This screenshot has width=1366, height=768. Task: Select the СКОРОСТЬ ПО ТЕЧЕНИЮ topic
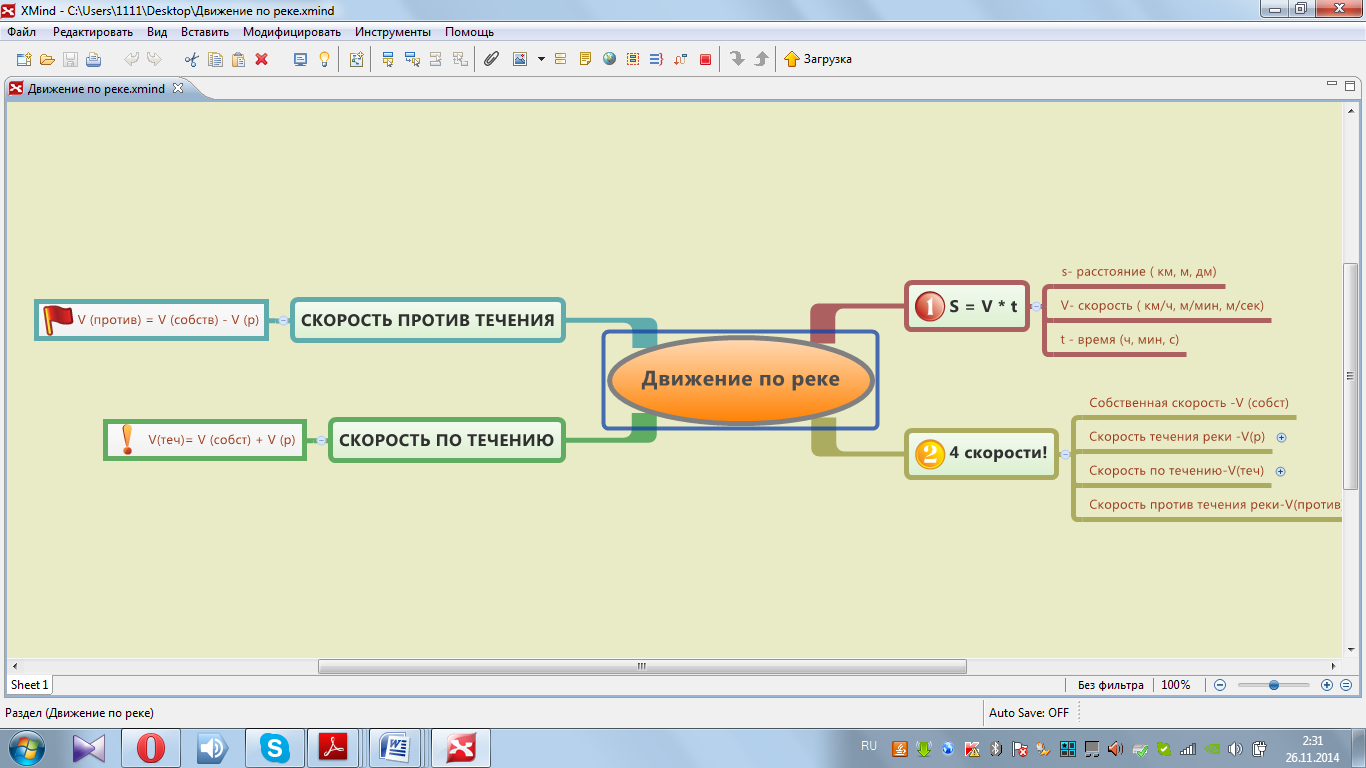[447, 440]
